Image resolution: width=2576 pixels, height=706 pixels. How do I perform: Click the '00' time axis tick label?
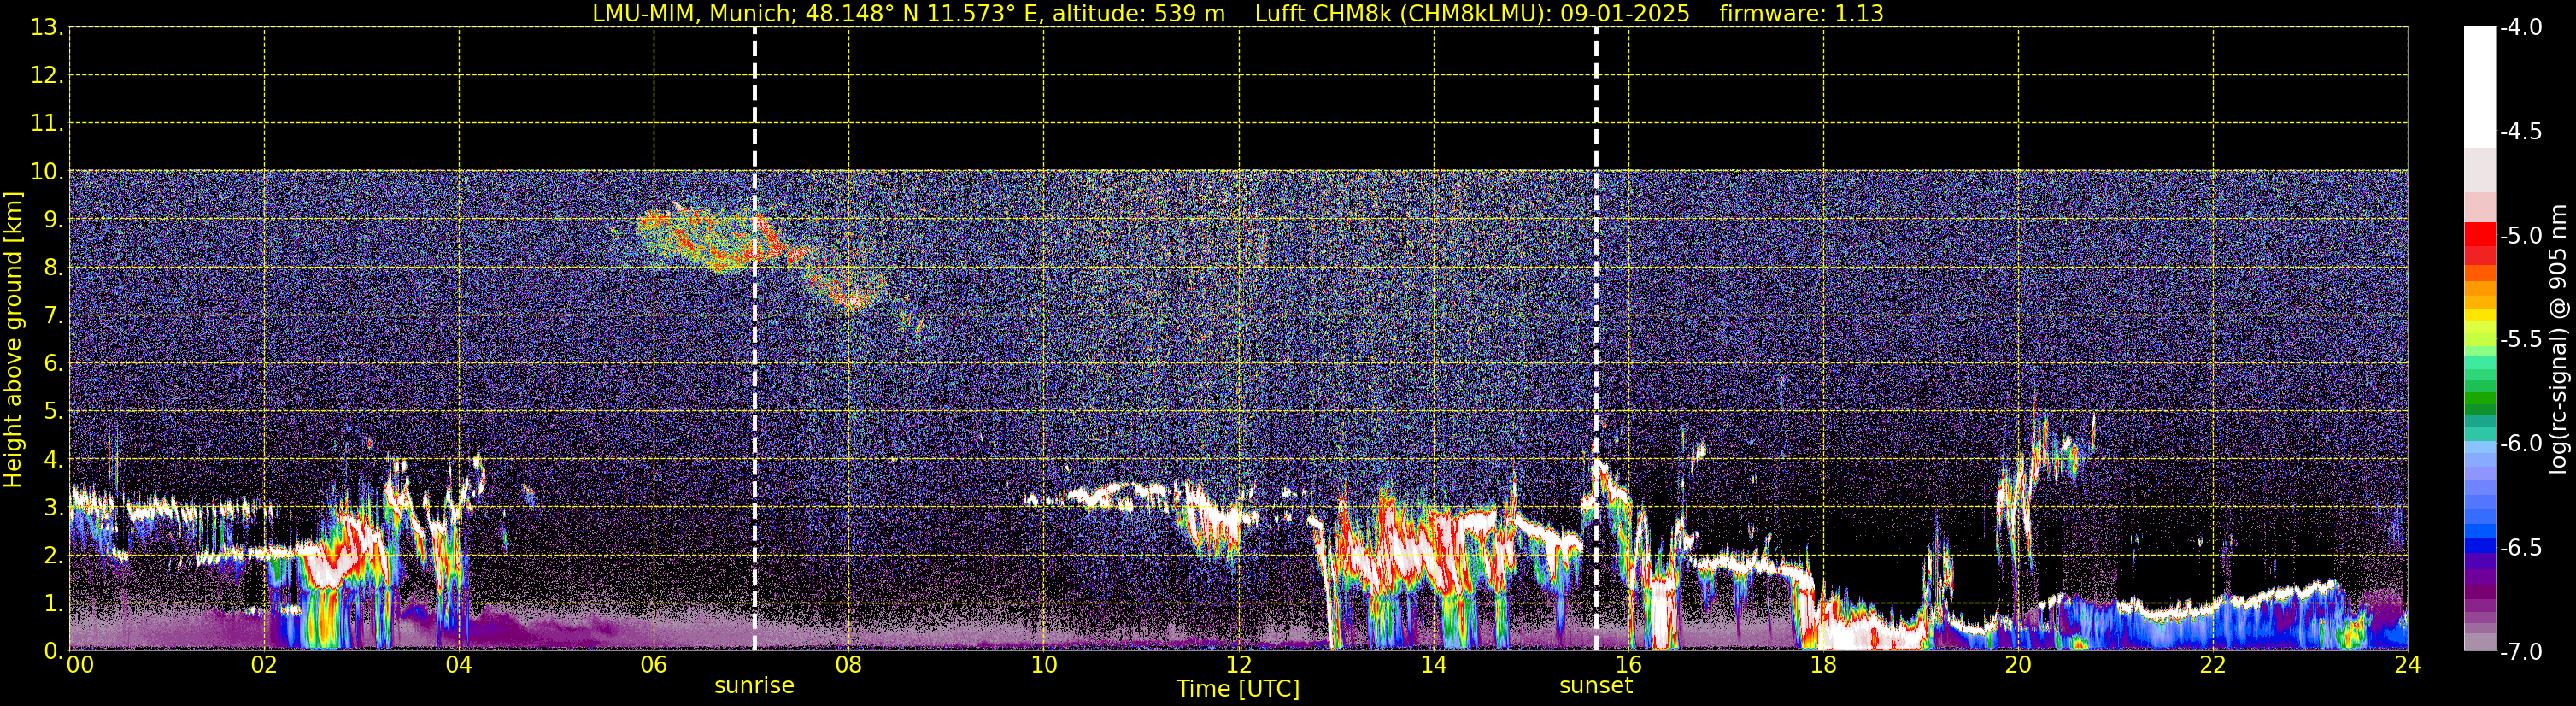[80, 665]
